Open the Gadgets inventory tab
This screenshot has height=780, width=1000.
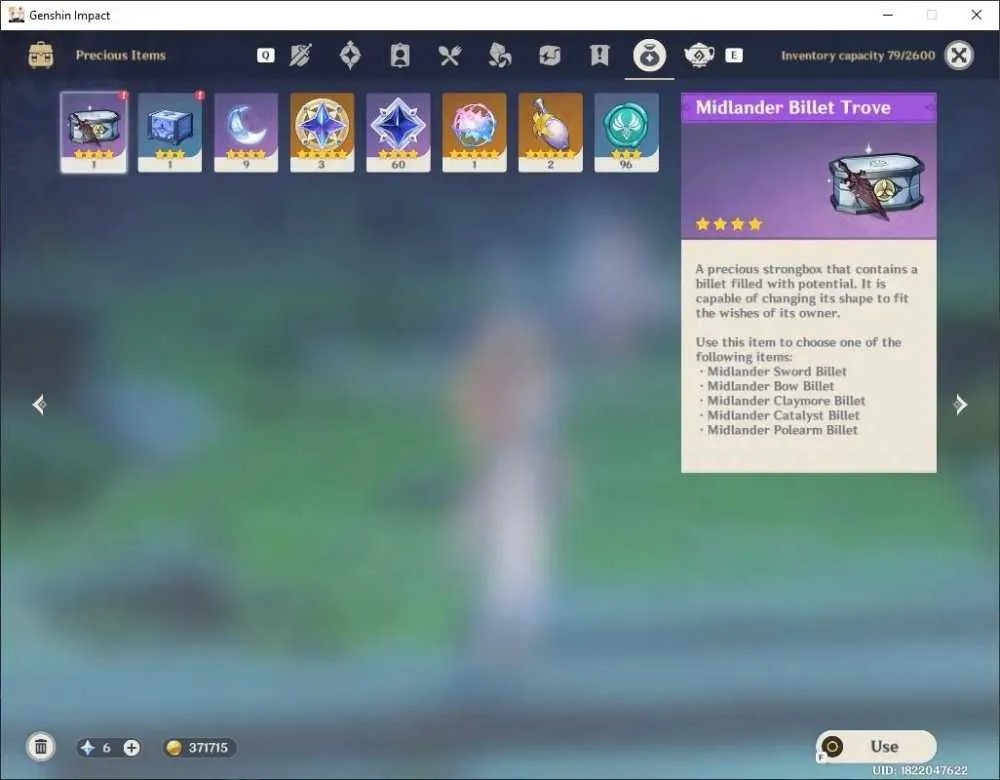coord(549,55)
